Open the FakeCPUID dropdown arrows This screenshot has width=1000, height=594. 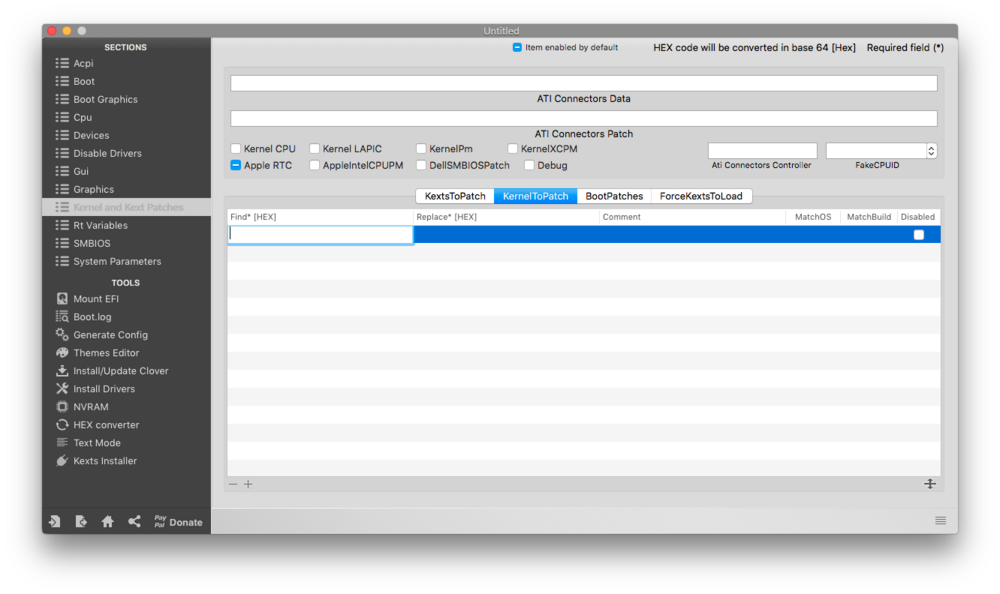931,151
